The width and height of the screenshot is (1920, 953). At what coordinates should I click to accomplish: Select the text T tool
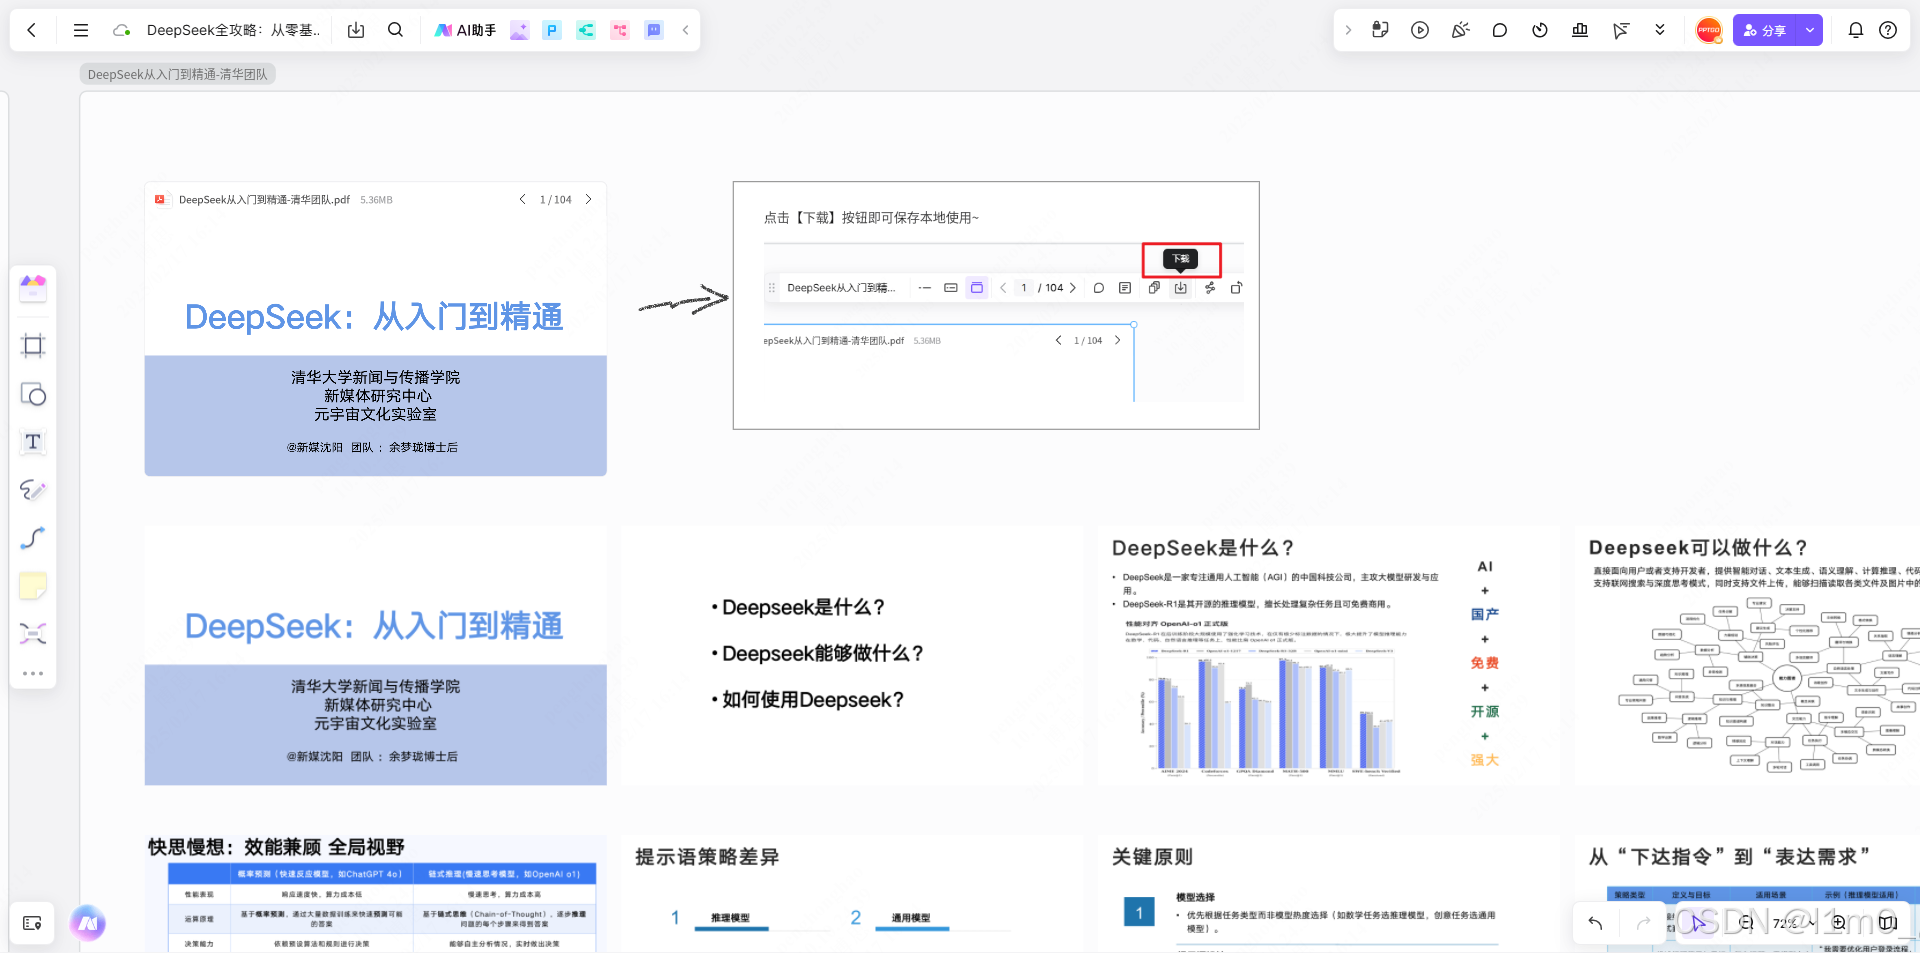tap(33, 442)
